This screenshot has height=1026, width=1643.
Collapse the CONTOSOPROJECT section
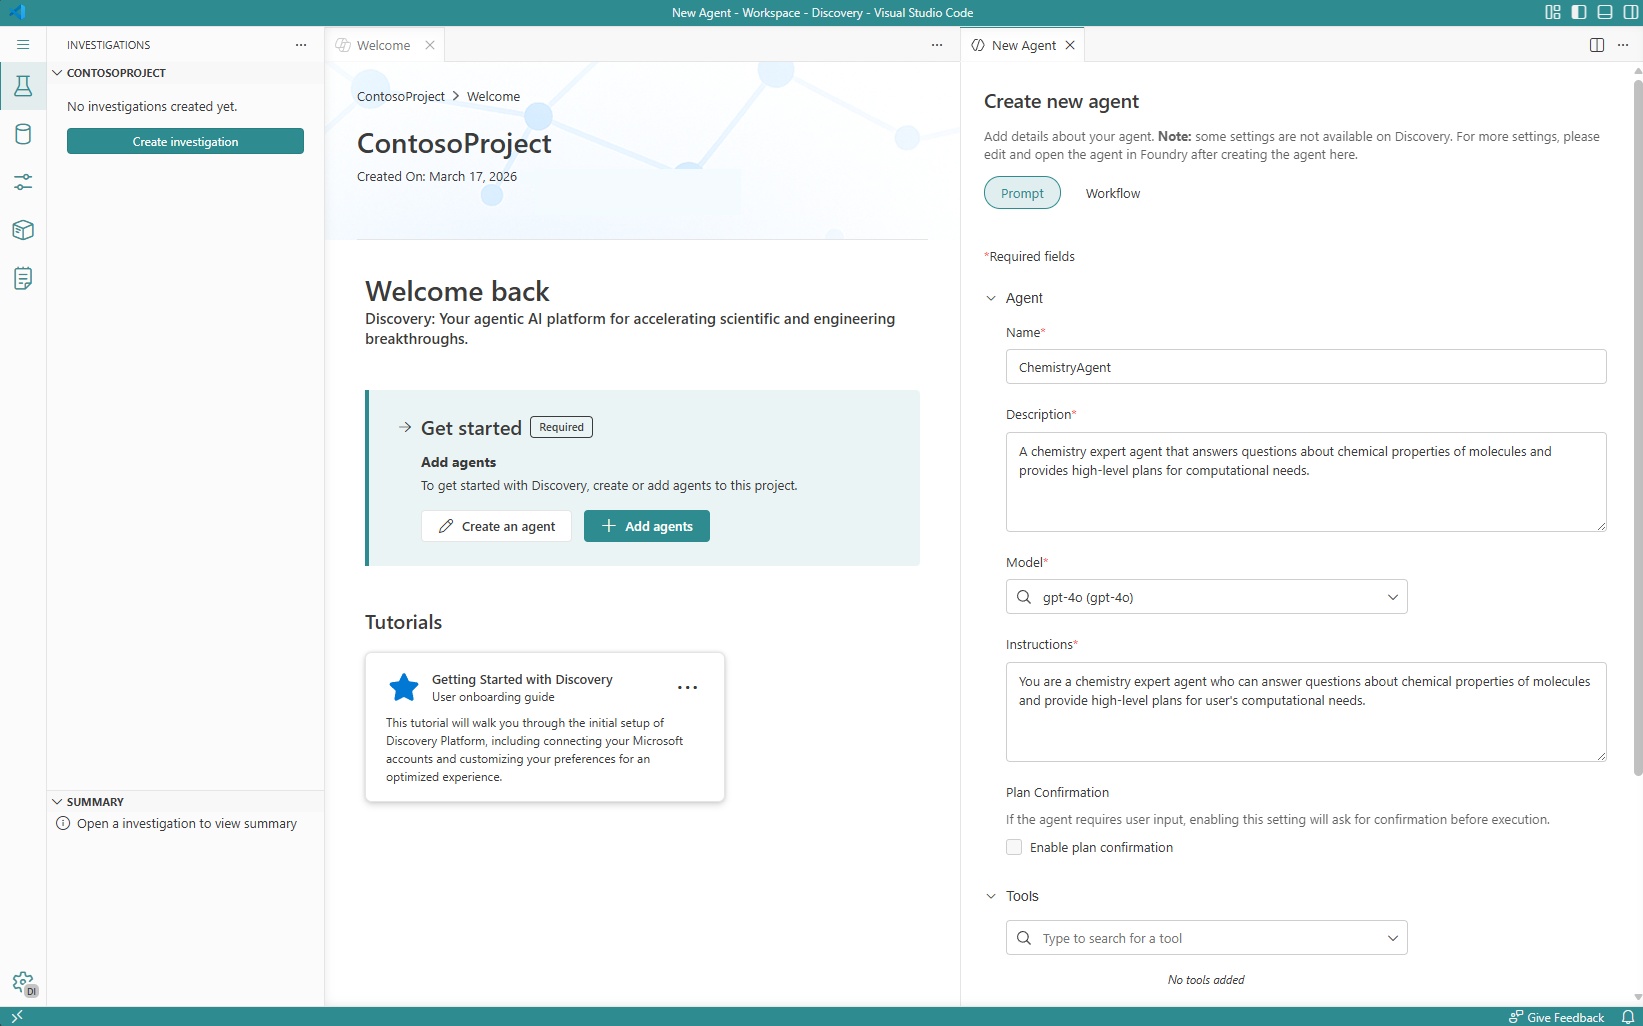(x=57, y=73)
